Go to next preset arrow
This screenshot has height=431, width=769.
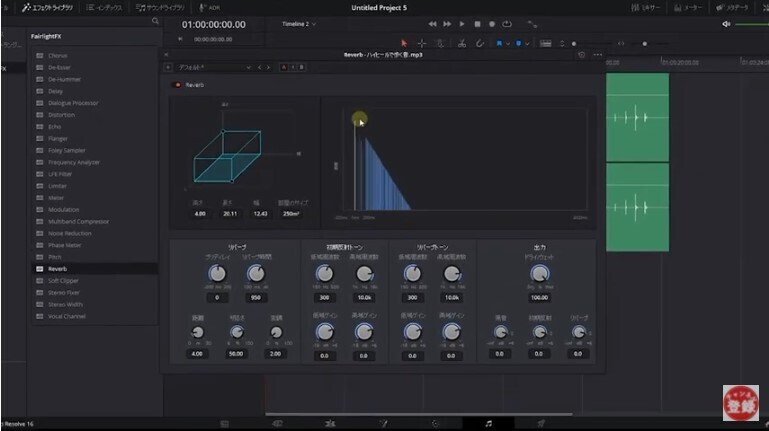[268, 67]
